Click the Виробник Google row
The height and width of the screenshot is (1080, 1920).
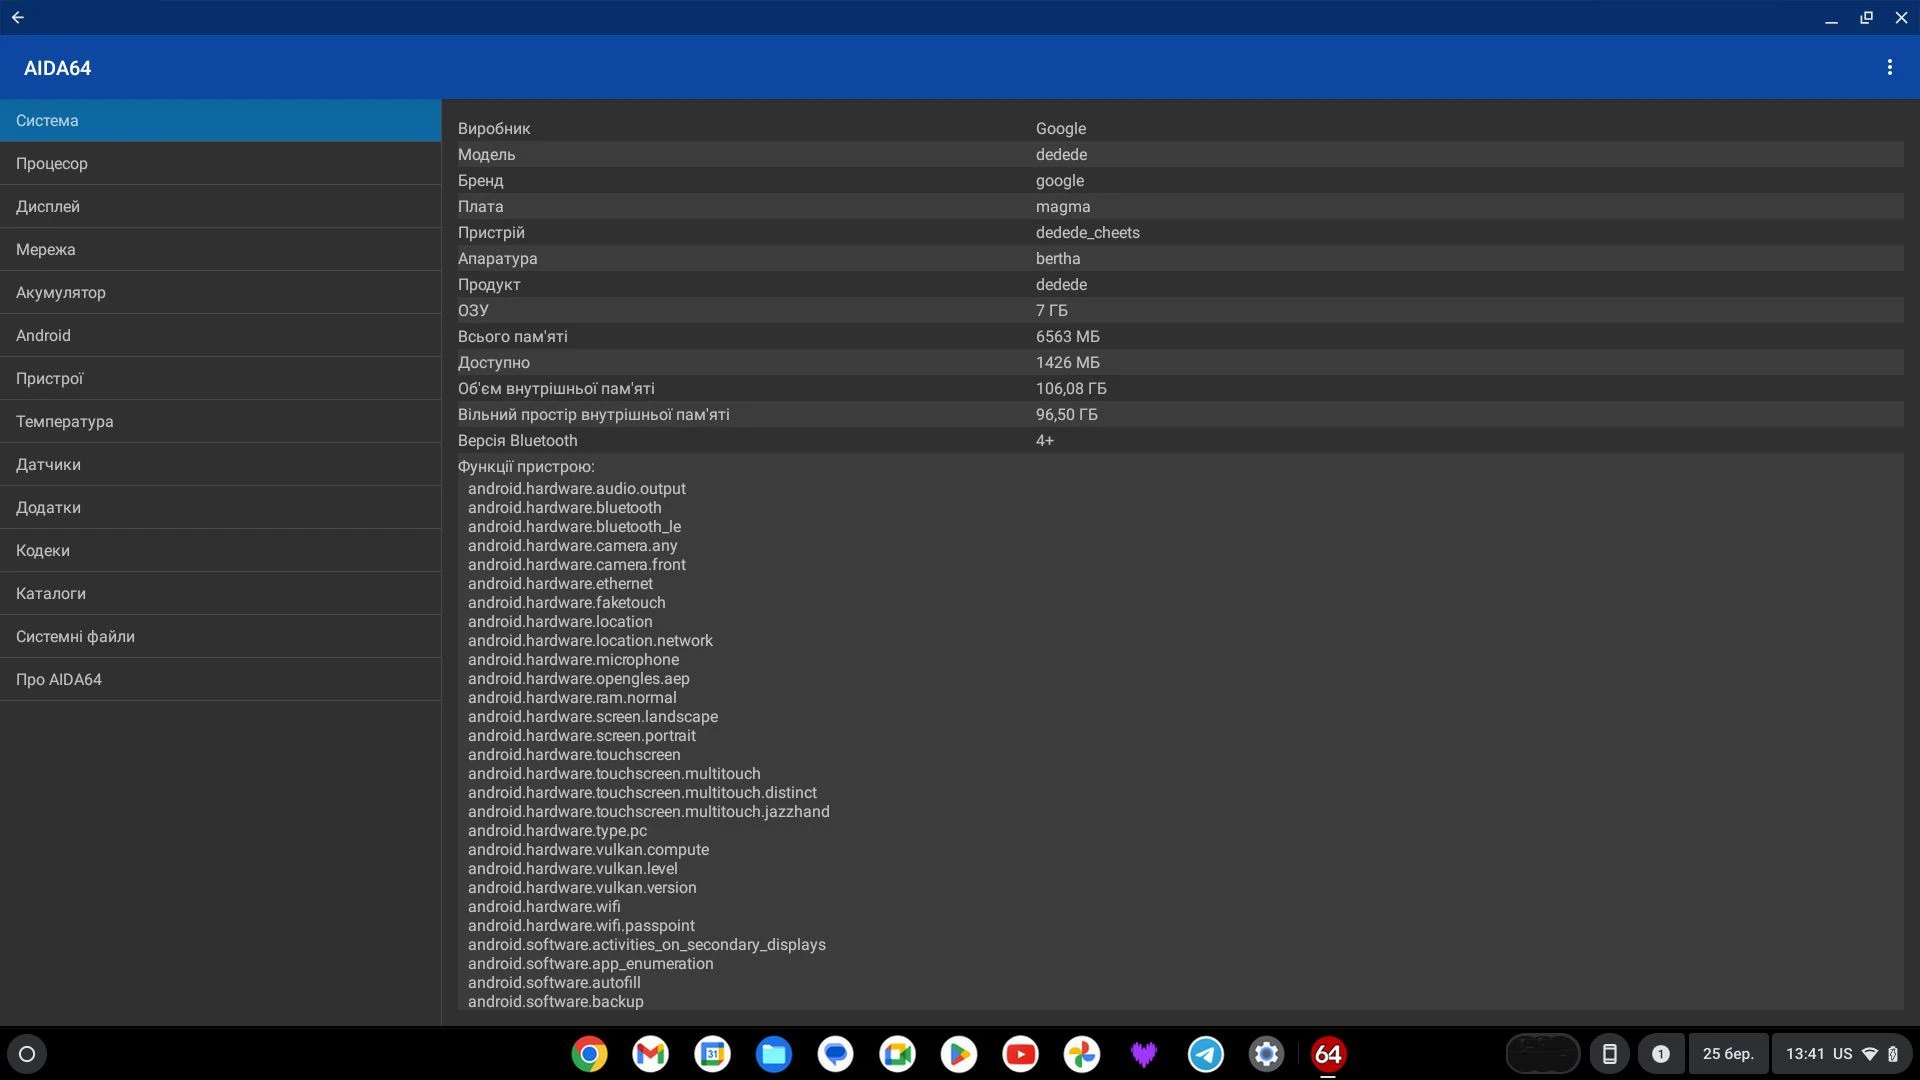click(x=1180, y=128)
